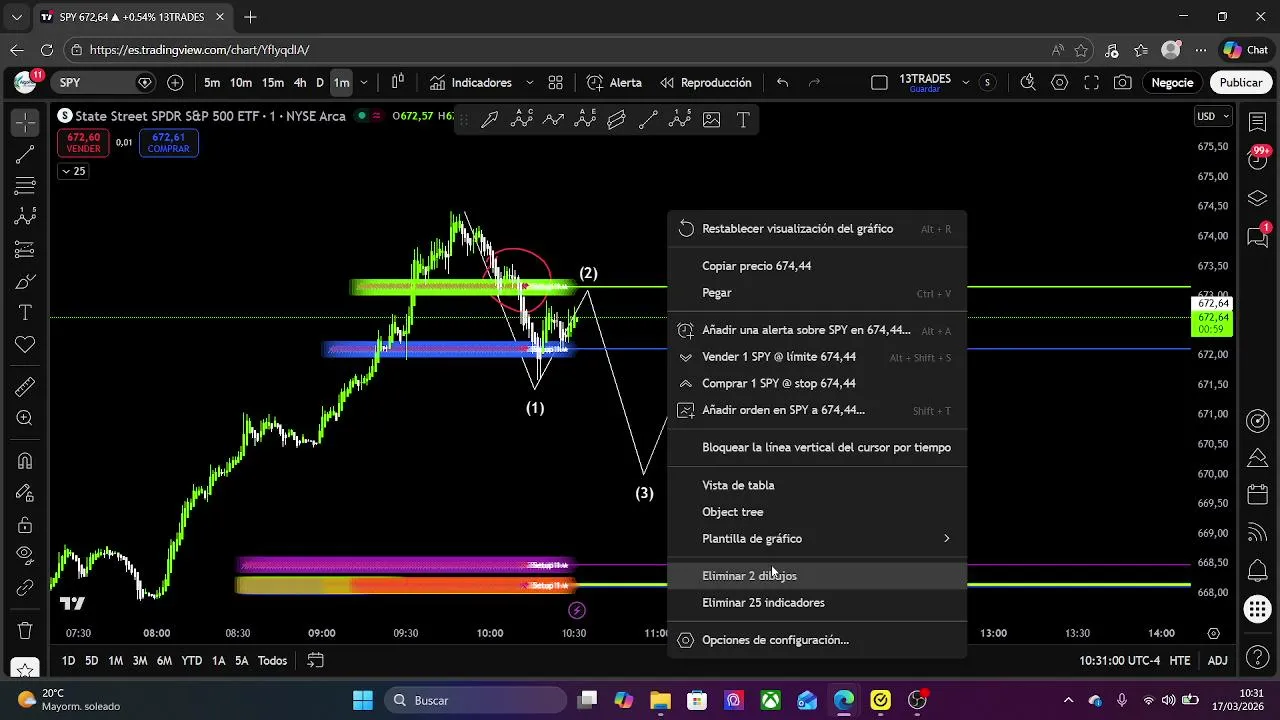
Task: Start Reproducción bar replay
Action: pos(705,83)
